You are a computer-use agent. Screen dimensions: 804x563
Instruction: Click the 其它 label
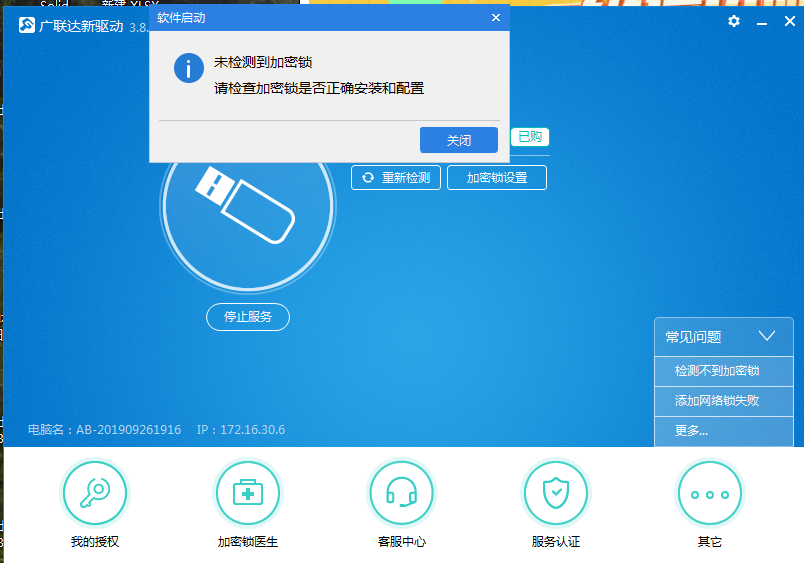710,542
